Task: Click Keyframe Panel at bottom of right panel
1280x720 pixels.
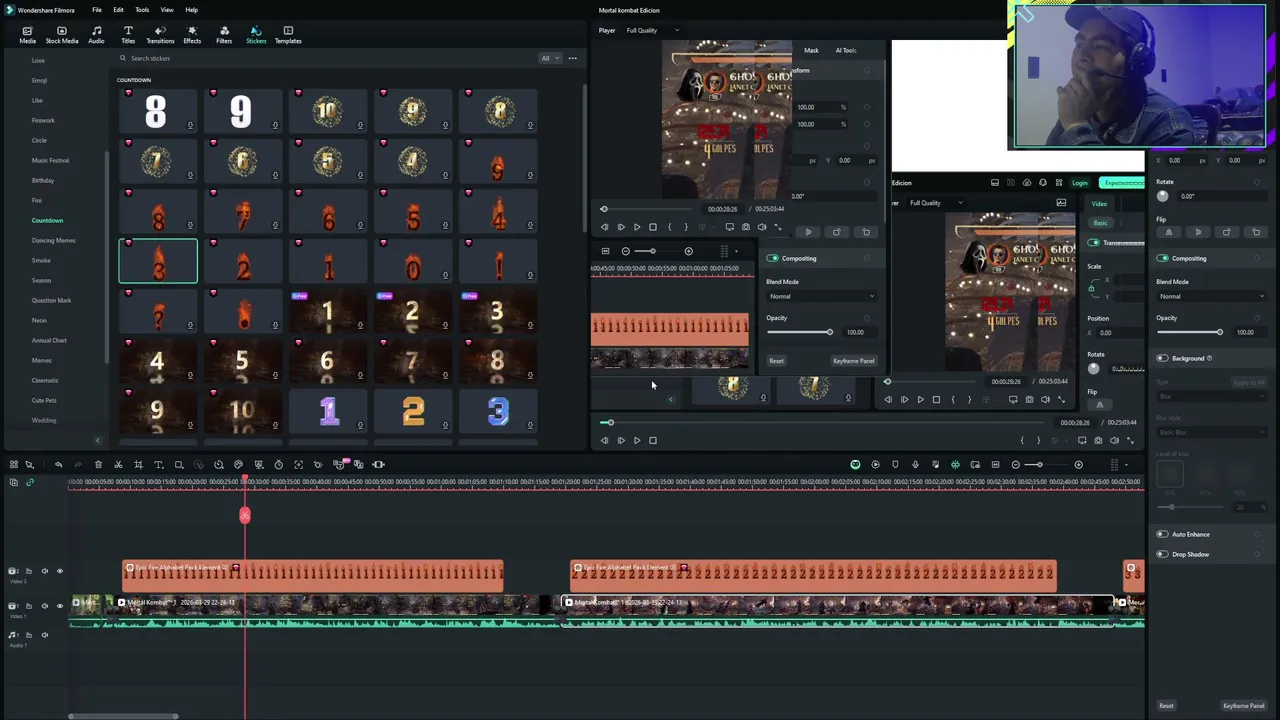Action: point(1244,706)
